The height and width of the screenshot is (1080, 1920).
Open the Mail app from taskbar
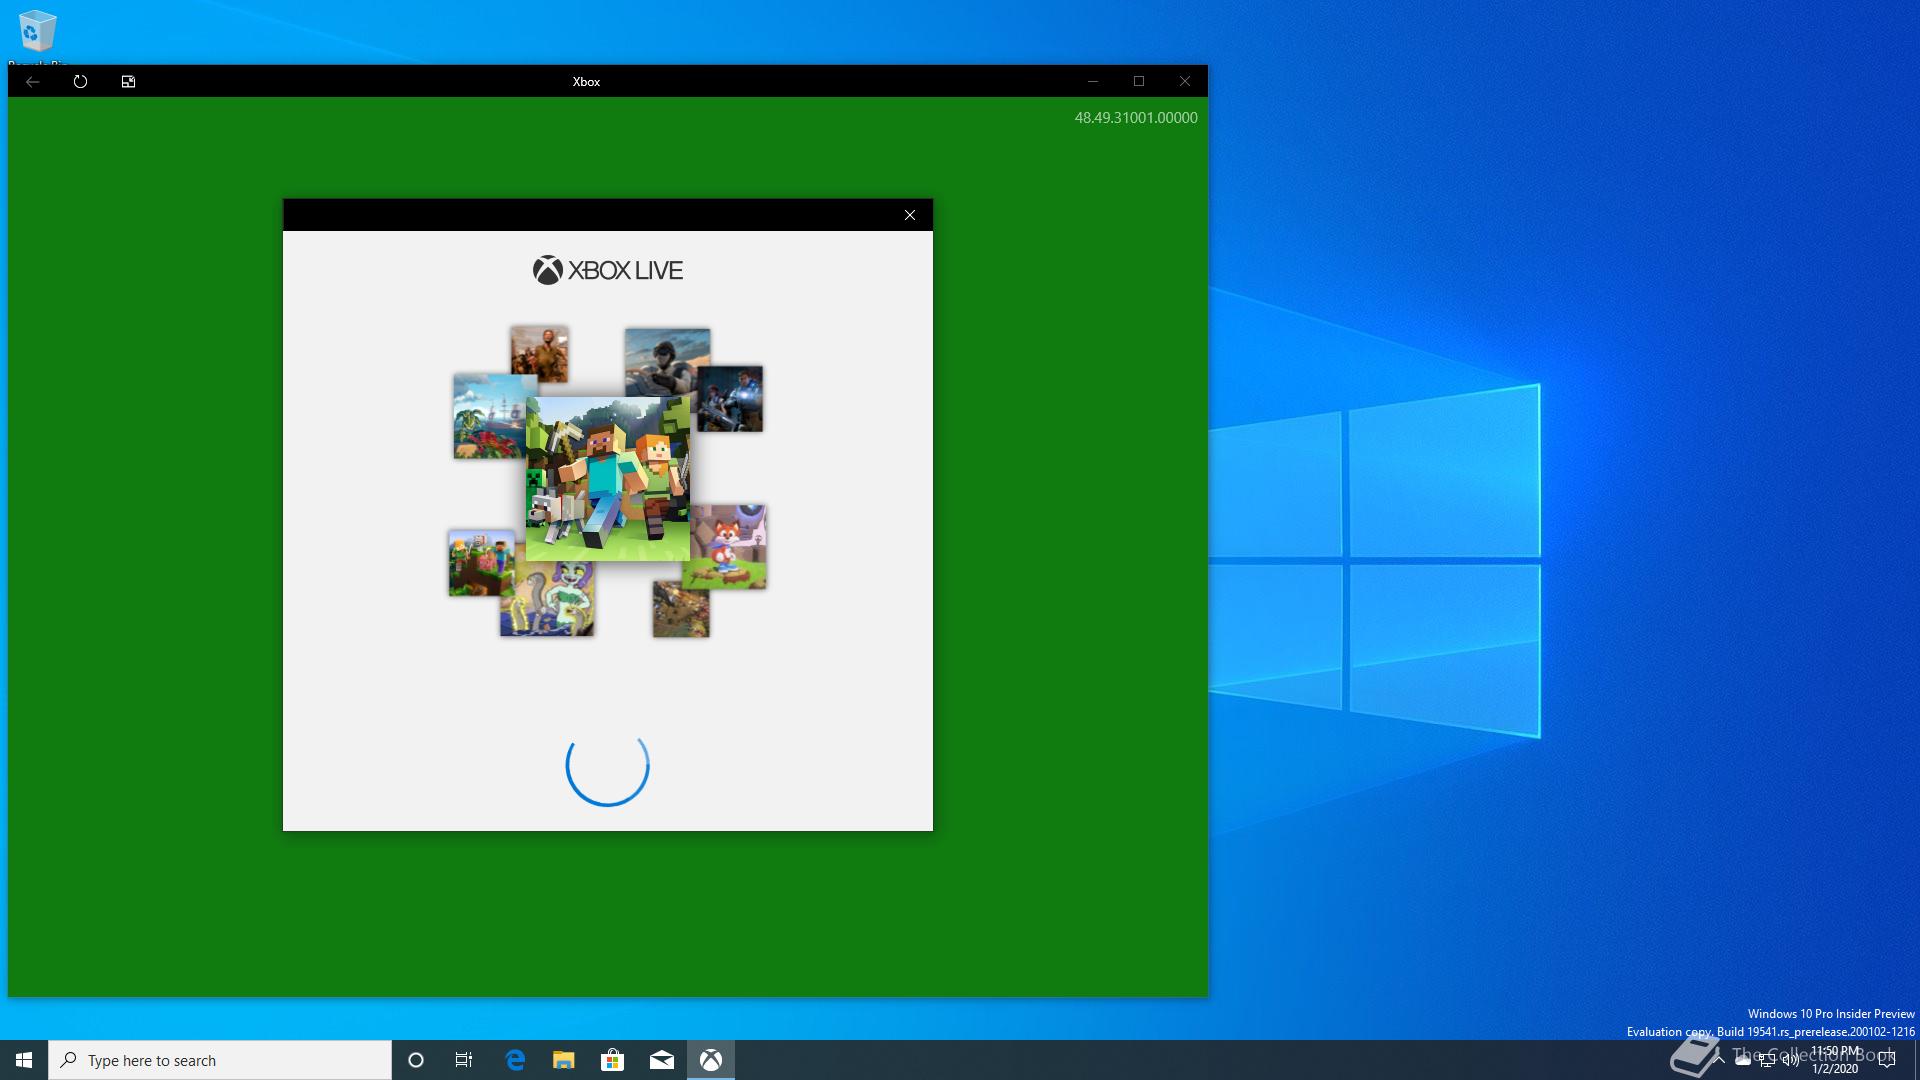[661, 1060]
